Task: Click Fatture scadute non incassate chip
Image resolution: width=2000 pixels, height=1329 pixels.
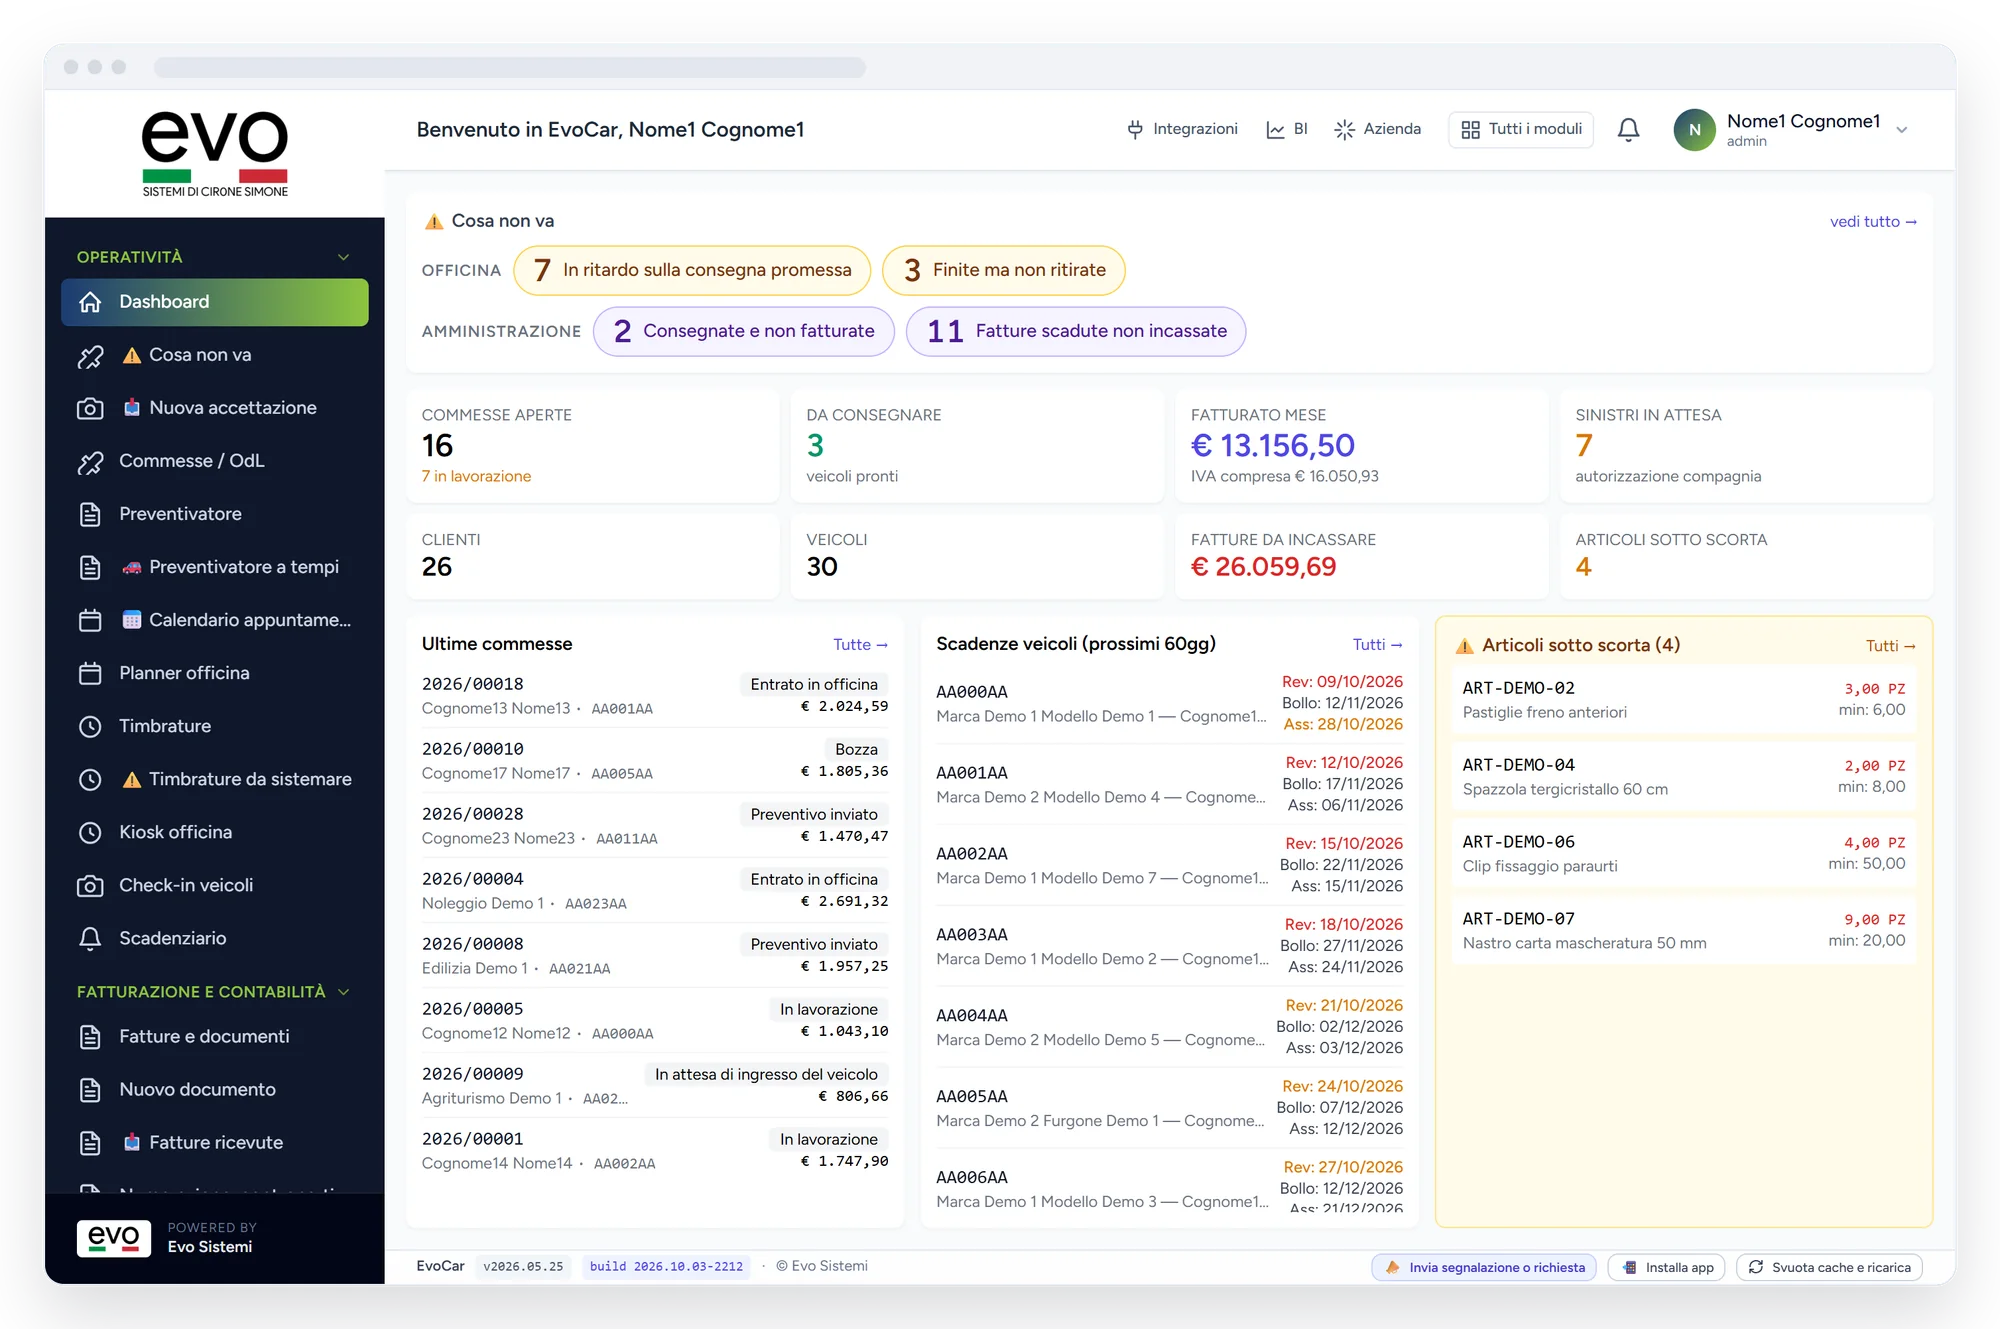Action: [1076, 331]
